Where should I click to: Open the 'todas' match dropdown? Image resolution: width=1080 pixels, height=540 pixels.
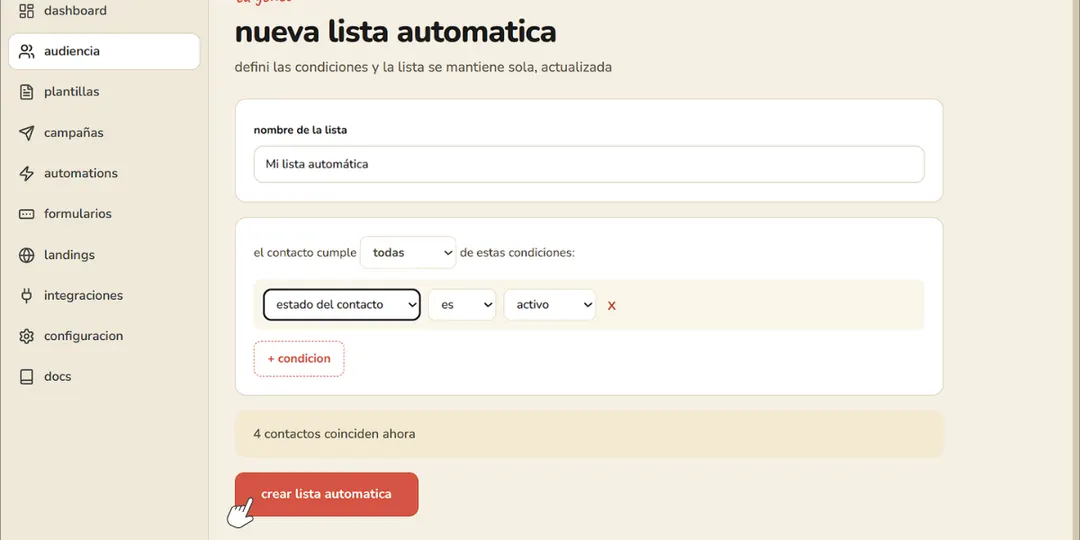pos(408,253)
